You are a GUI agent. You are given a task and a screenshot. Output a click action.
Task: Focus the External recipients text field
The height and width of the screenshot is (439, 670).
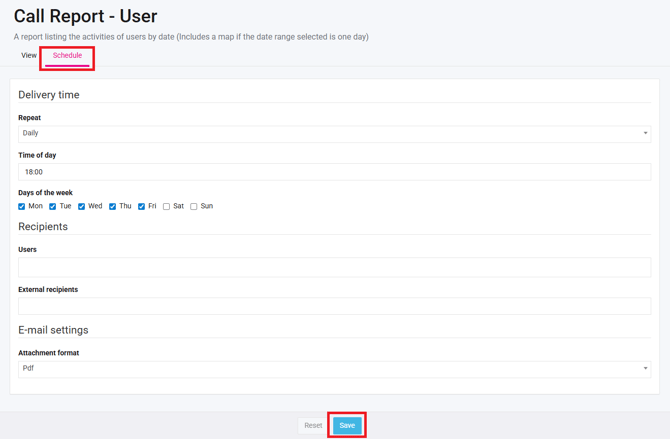pyautogui.click(x=334, y=306)
